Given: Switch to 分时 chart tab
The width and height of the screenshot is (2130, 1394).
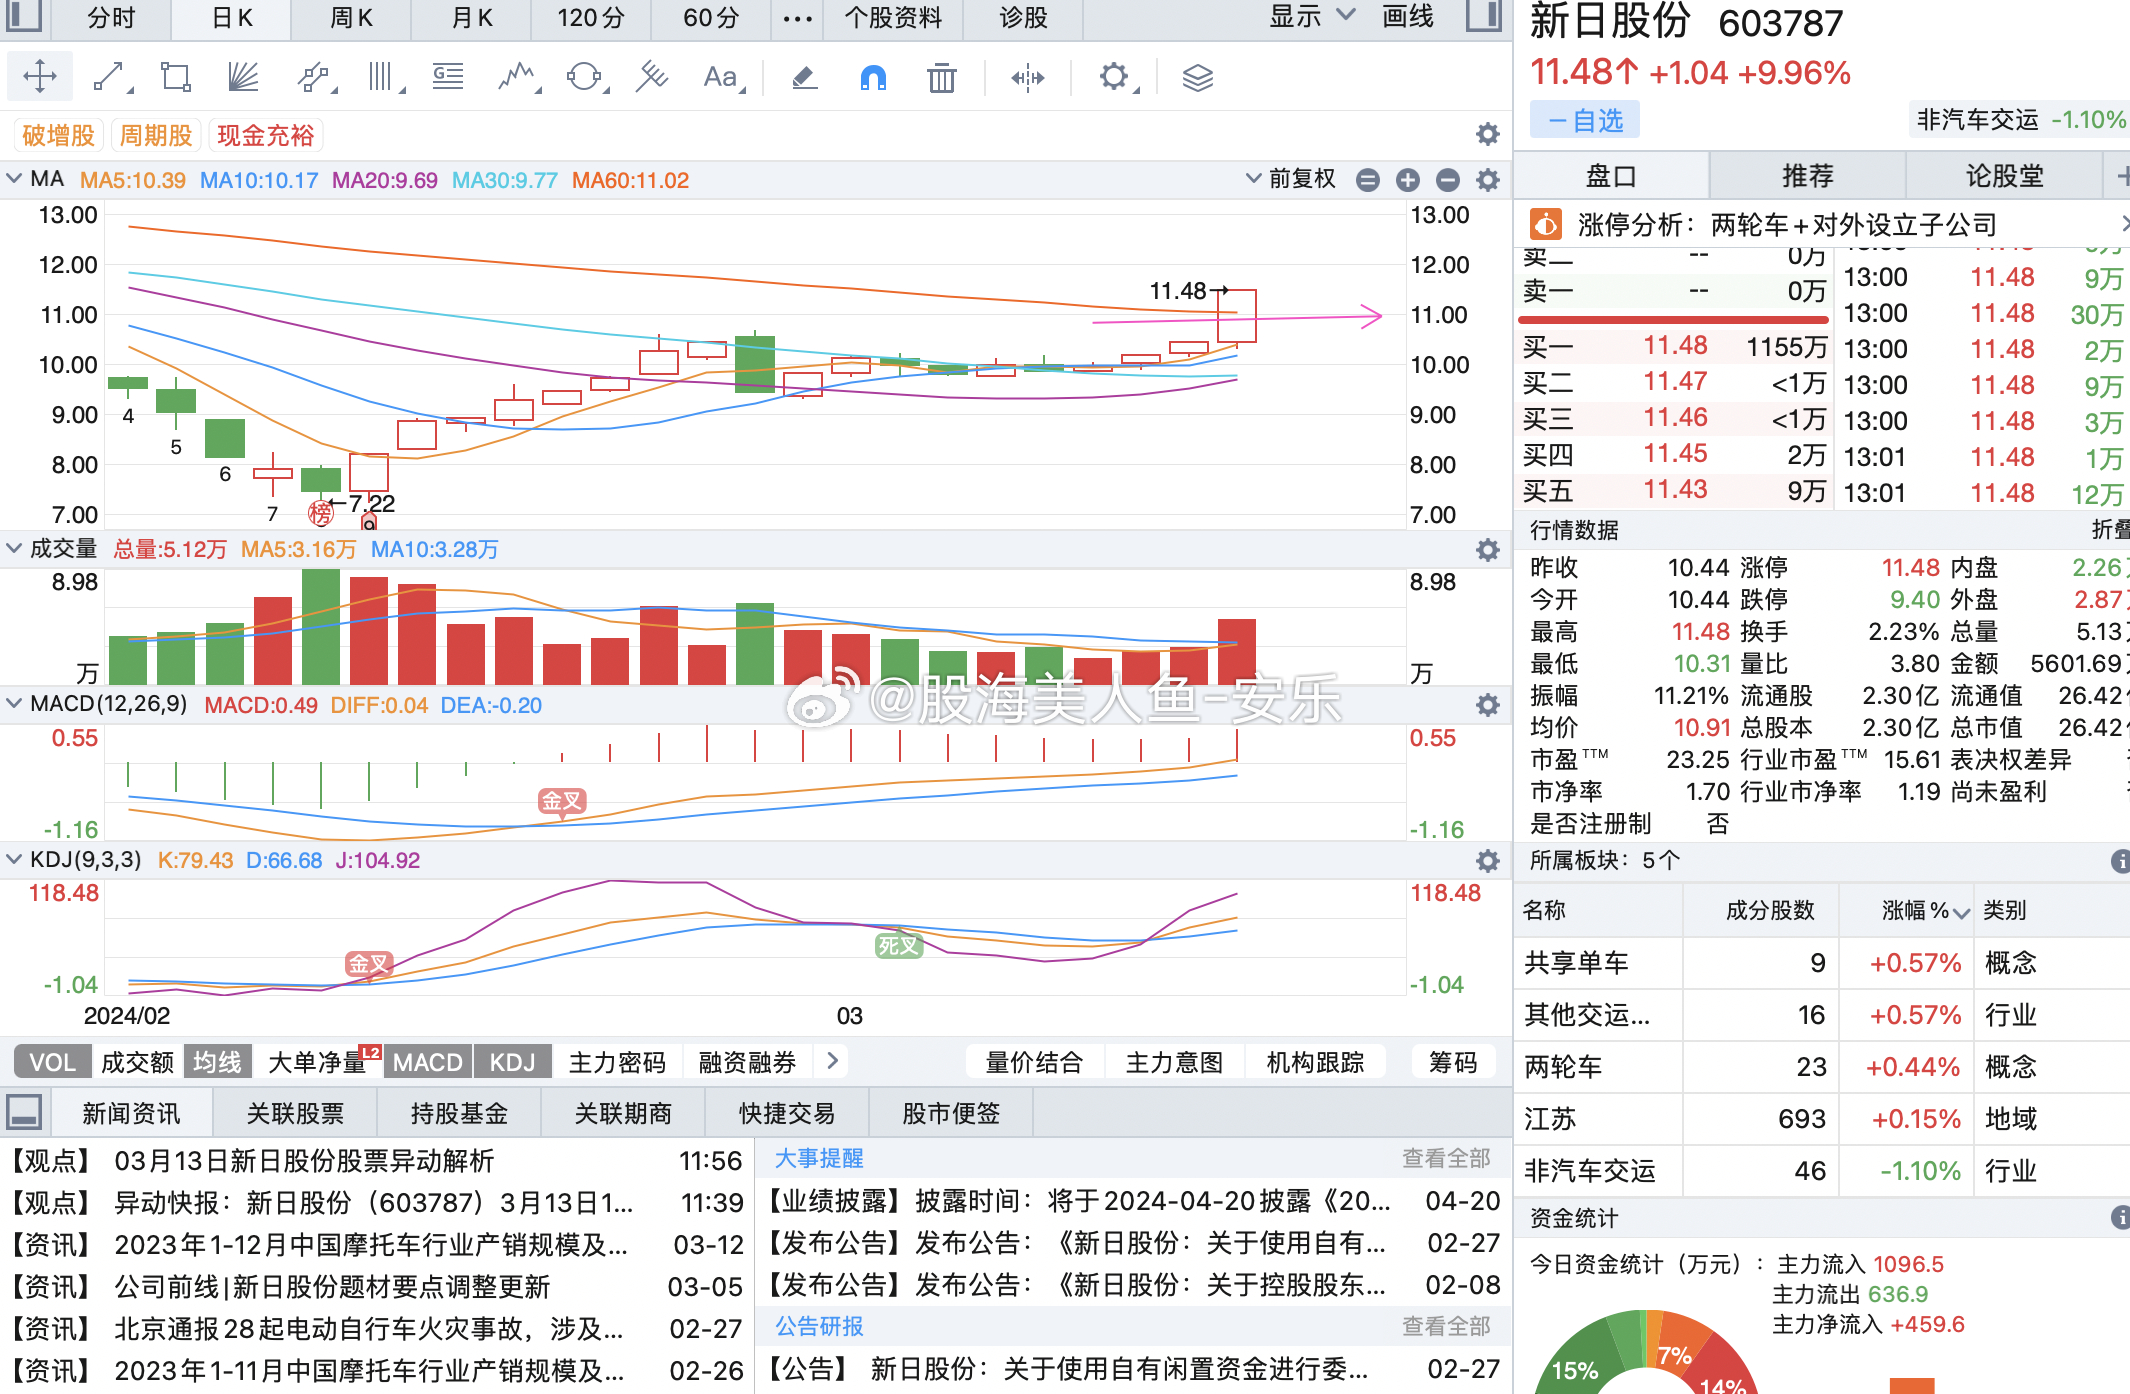Looking at the screenshot, I should (x=110, y=18).
